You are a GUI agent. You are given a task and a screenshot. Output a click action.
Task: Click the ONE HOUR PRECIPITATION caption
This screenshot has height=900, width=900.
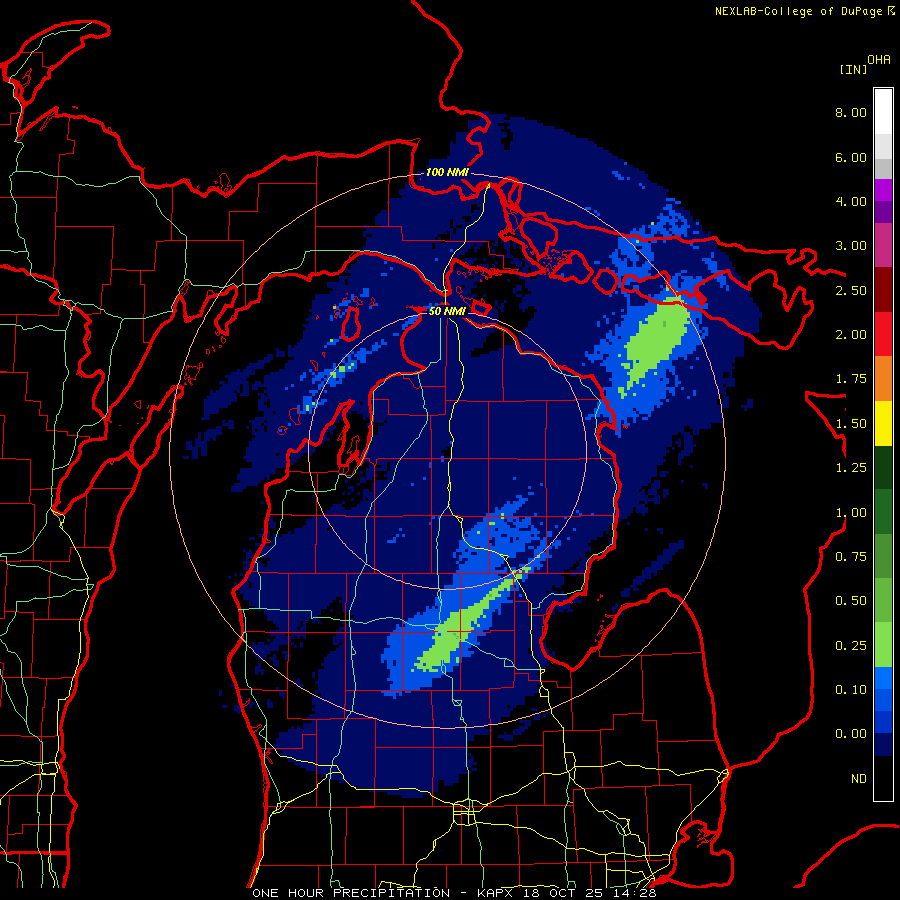[x=351, y=893]
